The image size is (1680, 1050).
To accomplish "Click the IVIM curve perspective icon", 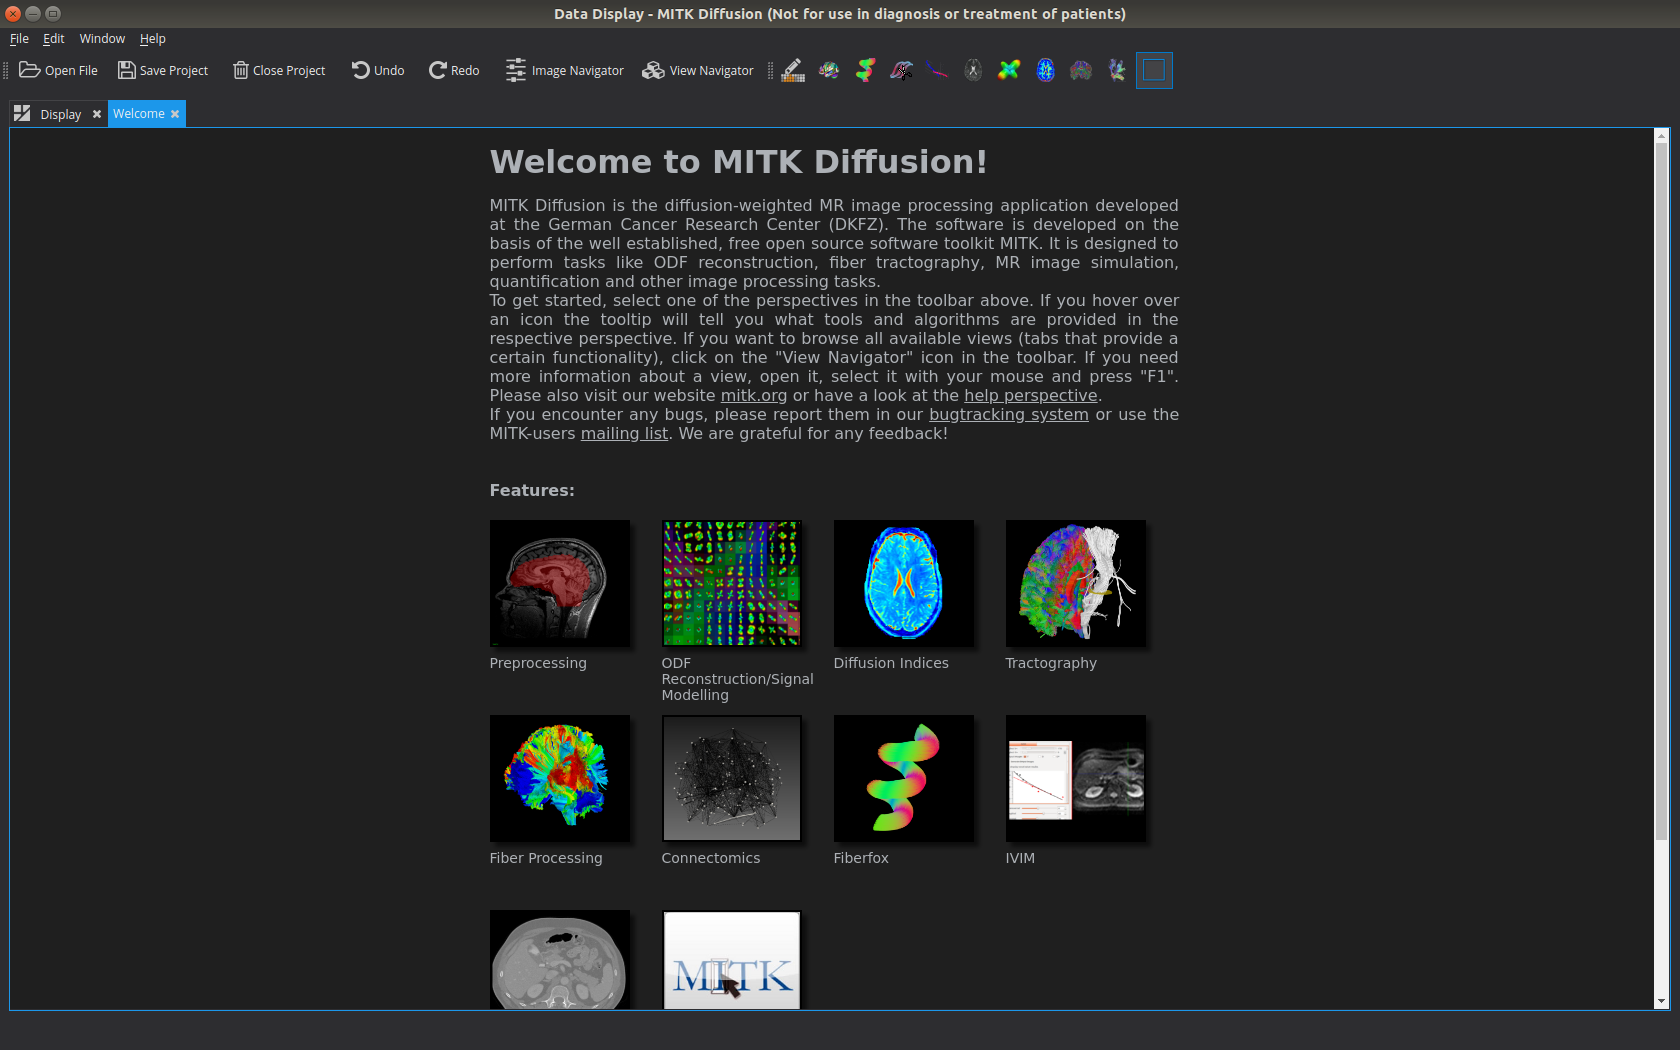I will point(937,70).
